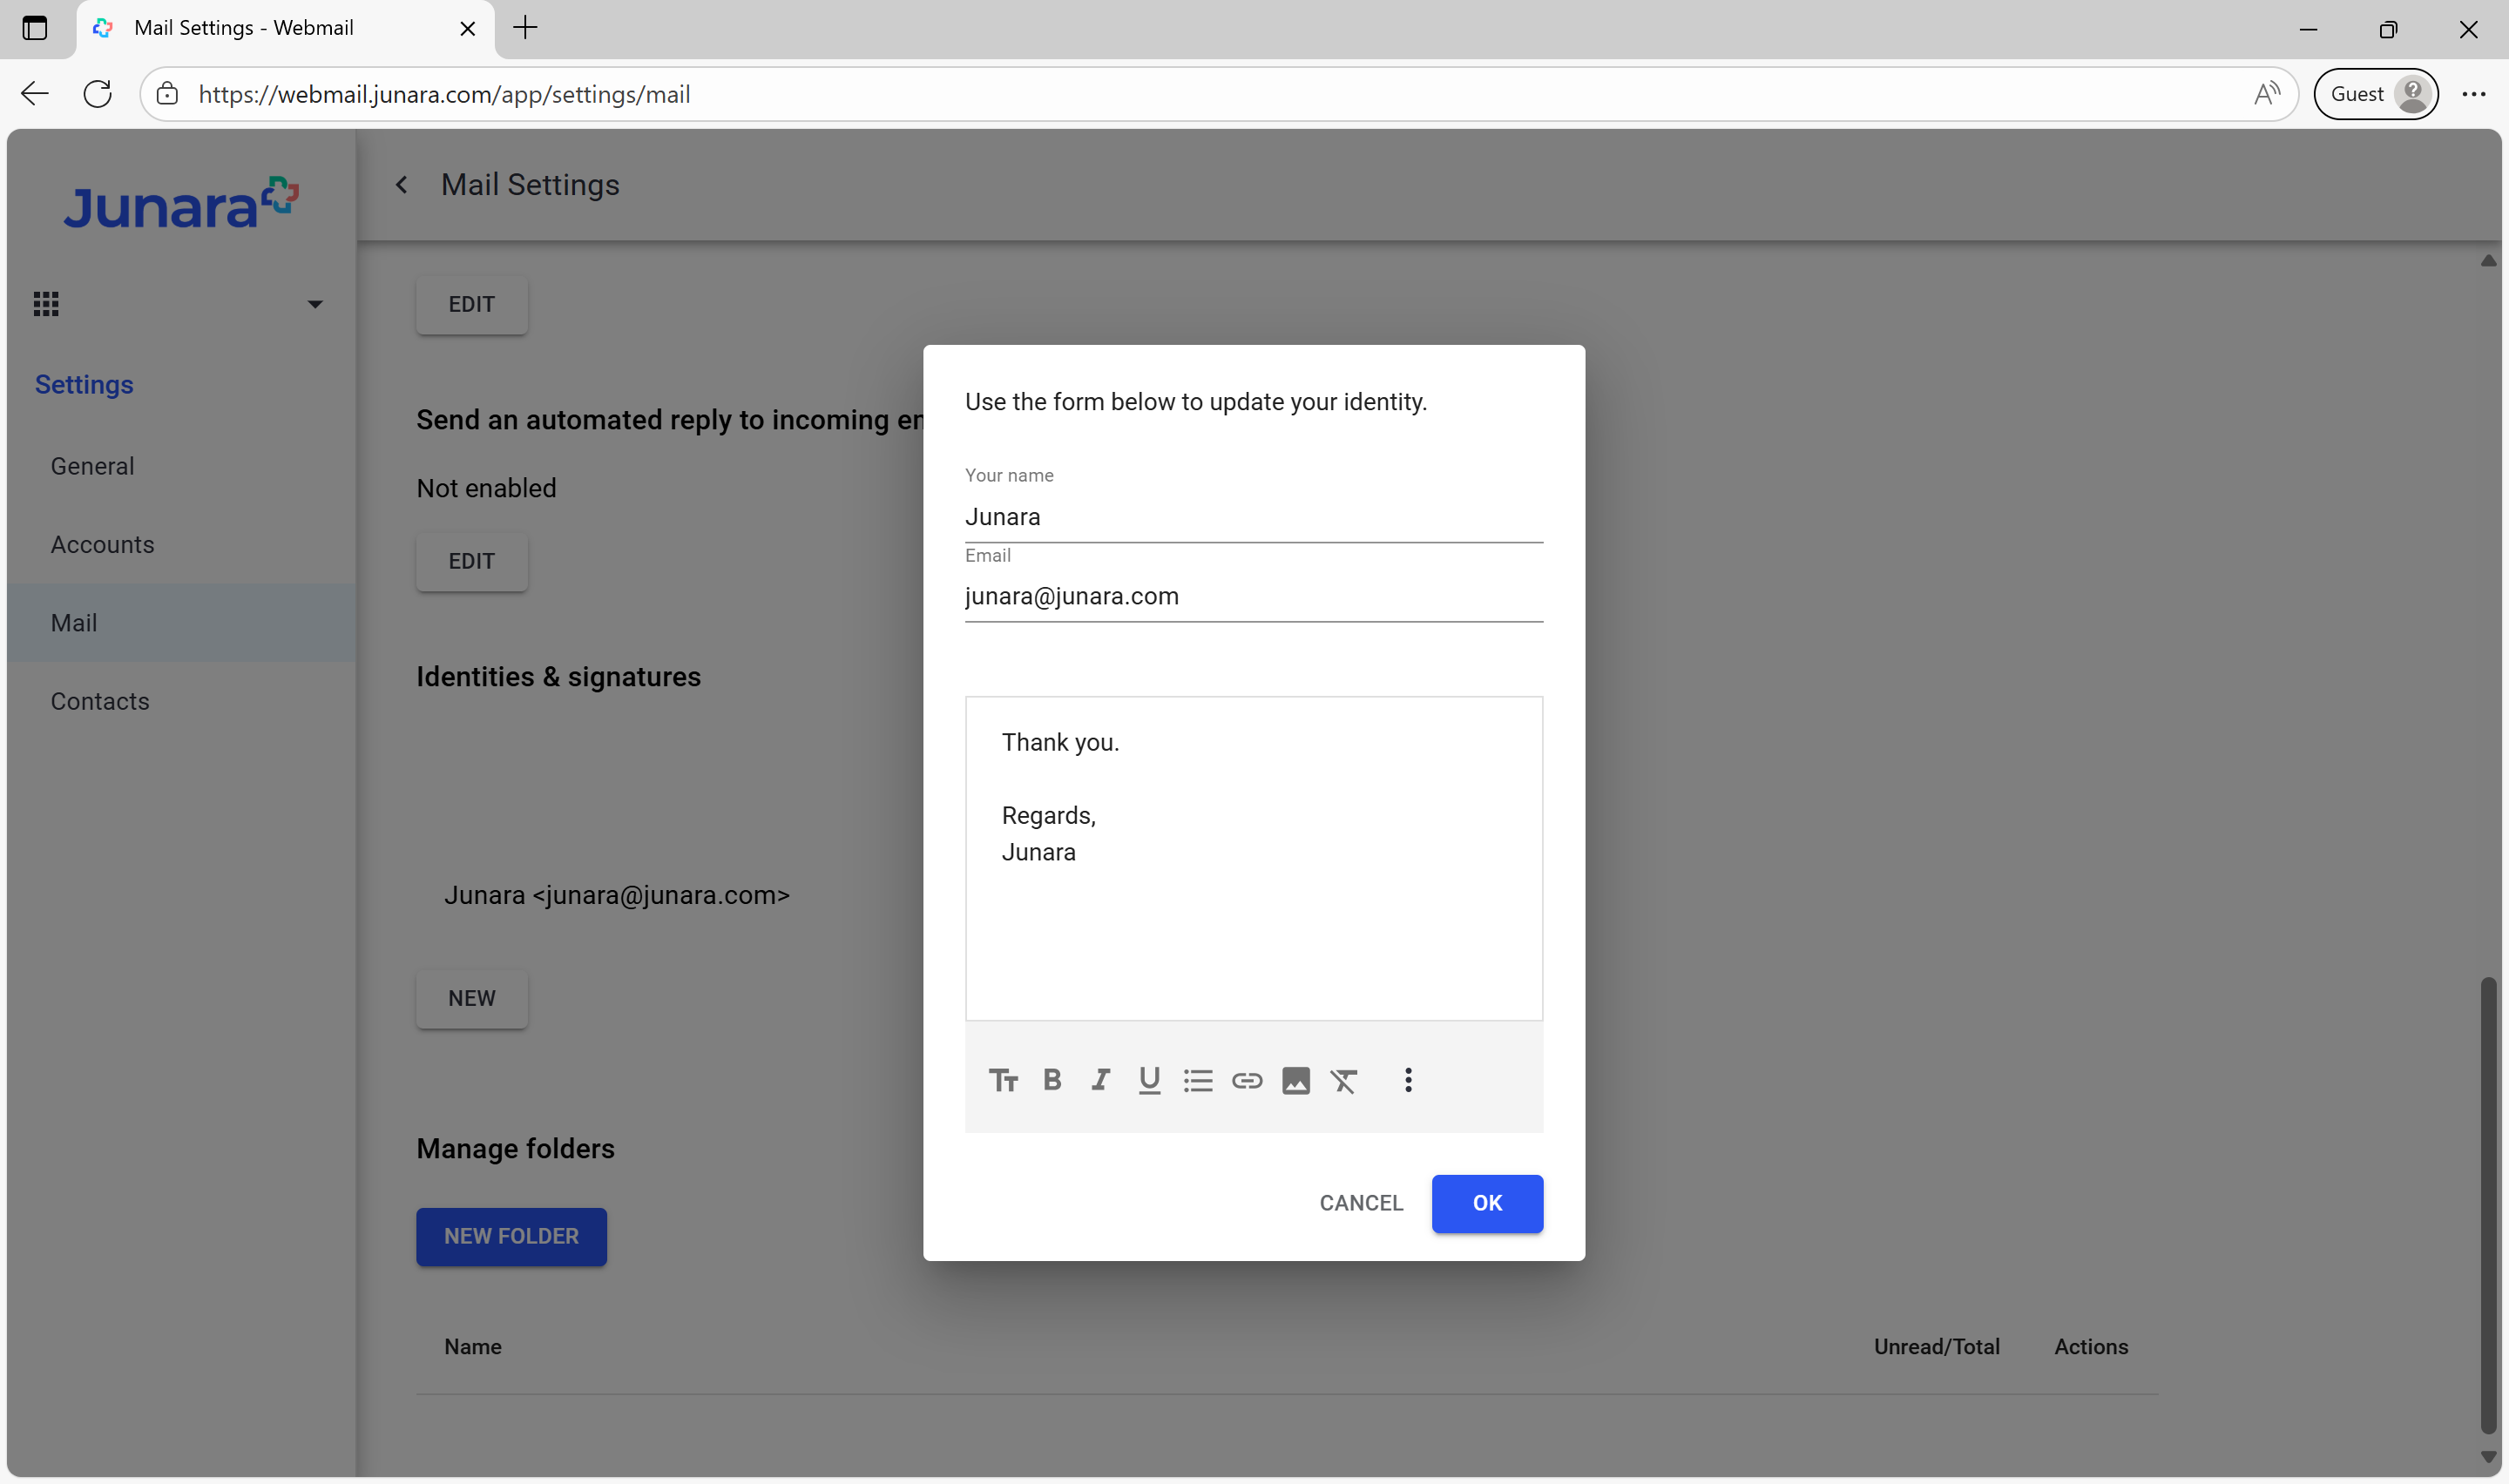This screenshot has height=1484, width=2509.
Task: Click the Junara logo
Action: click(181, 204)
